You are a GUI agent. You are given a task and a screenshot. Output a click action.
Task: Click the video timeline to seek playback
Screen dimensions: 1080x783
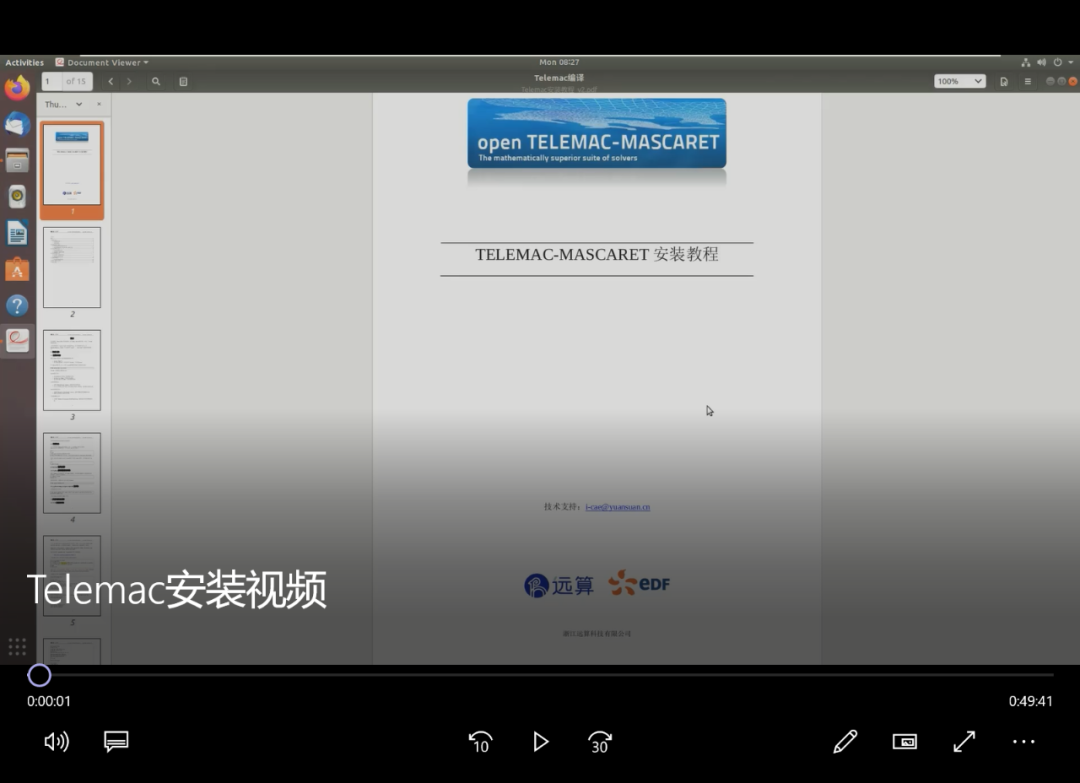point(540,675)
